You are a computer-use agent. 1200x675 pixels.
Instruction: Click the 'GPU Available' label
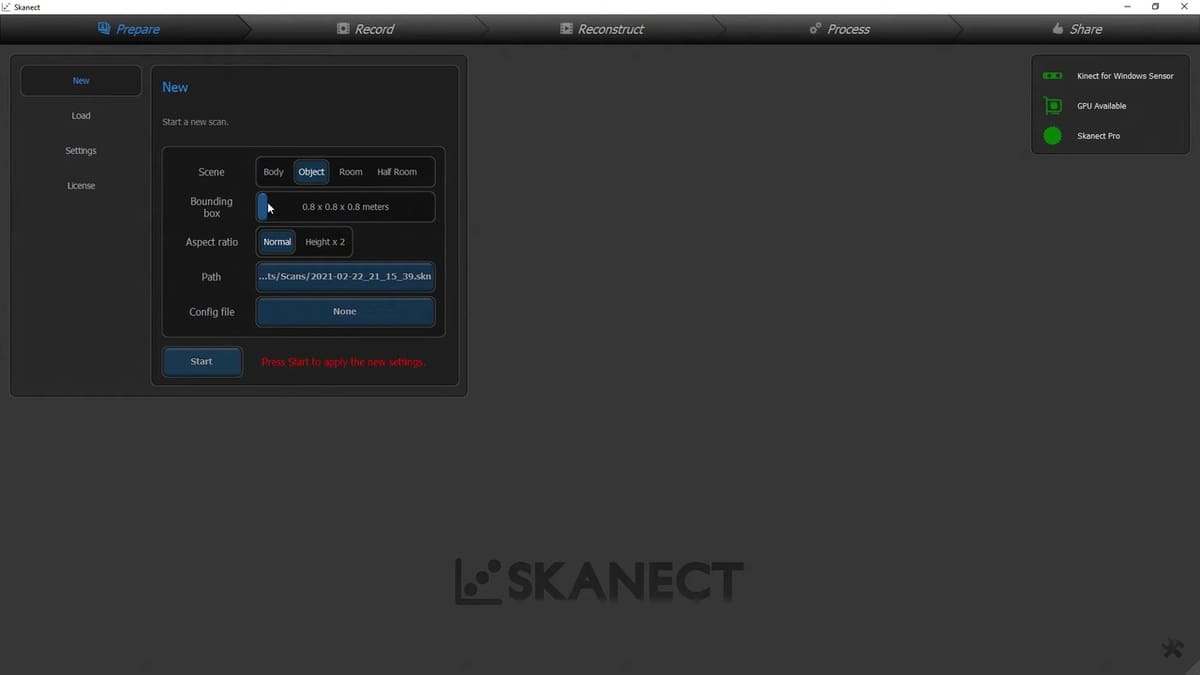coord(1101,106)
